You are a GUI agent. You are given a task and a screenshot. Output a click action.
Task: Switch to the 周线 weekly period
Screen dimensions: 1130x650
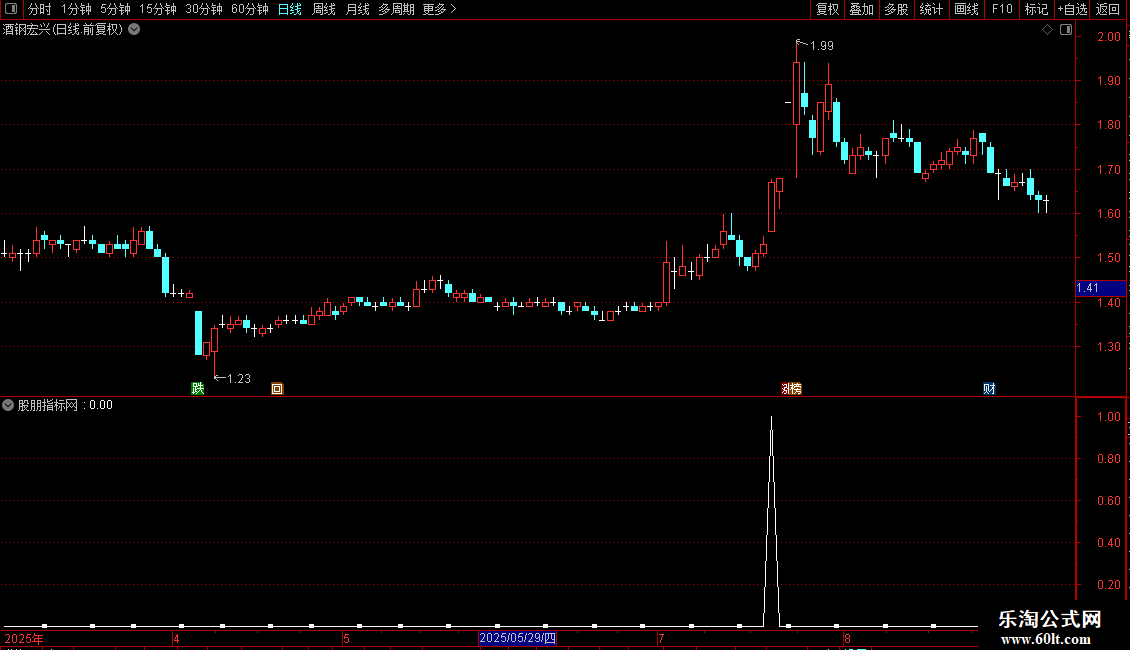click(324, 9)
